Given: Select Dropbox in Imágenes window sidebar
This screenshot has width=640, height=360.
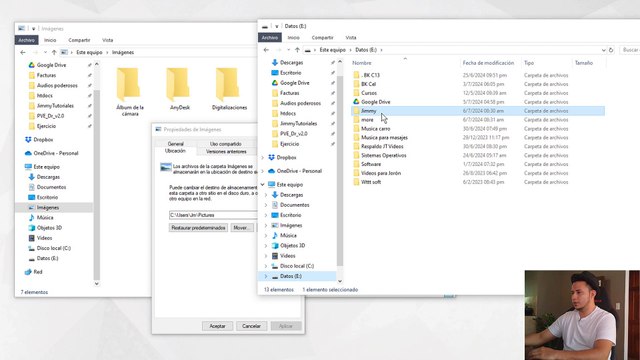Looking at the screenshot, I should tap(43, 140).
